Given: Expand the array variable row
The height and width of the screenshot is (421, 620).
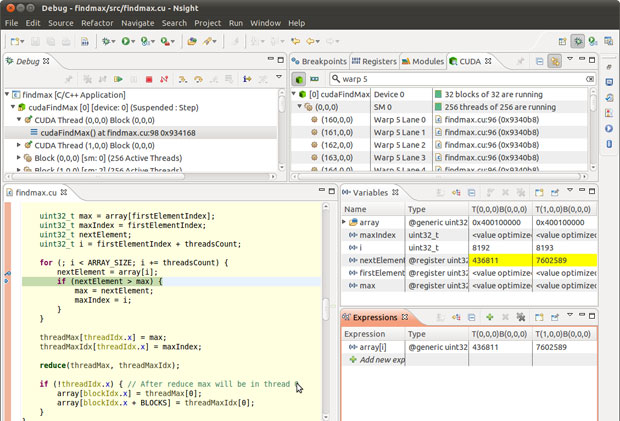Looking at the screenshot, I should click(345, 222).
